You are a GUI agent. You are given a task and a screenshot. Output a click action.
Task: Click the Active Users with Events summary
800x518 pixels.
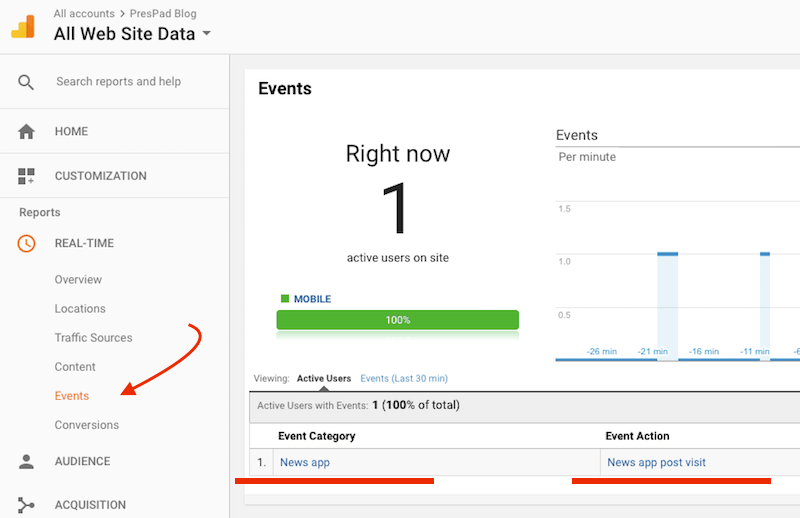click(x=358, y=406)
